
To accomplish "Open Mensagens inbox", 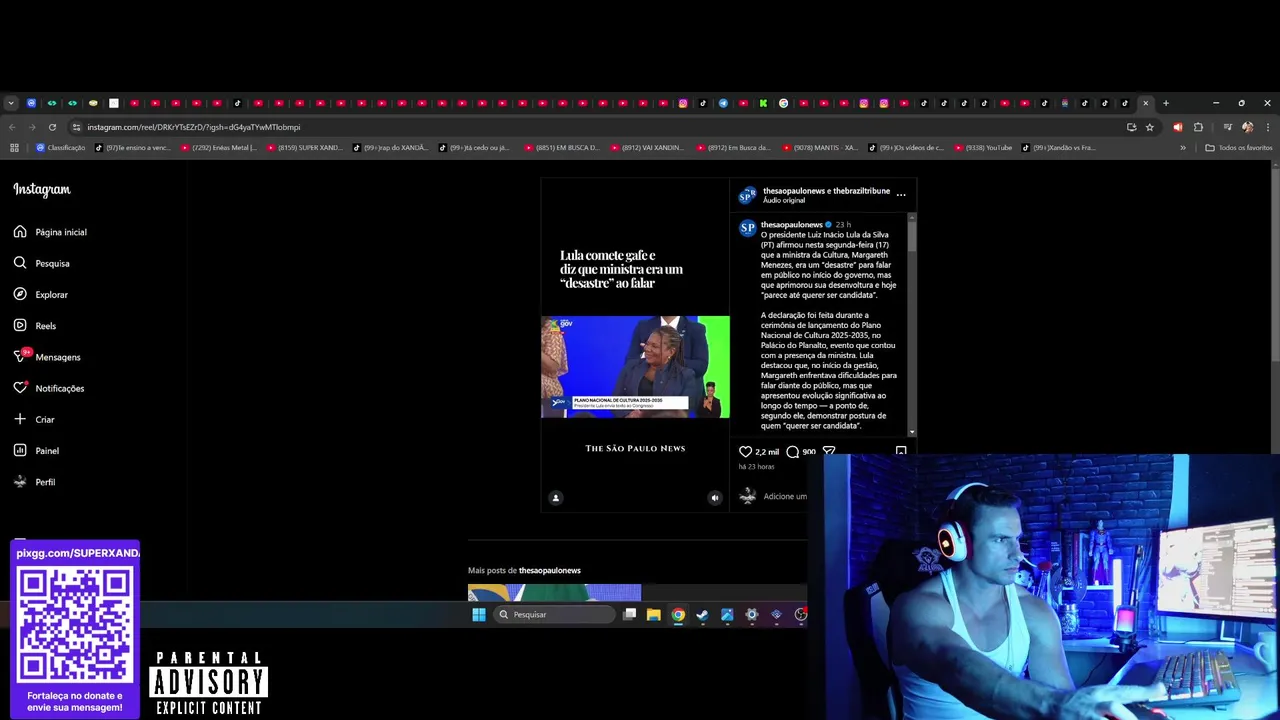I will (46, 357).
